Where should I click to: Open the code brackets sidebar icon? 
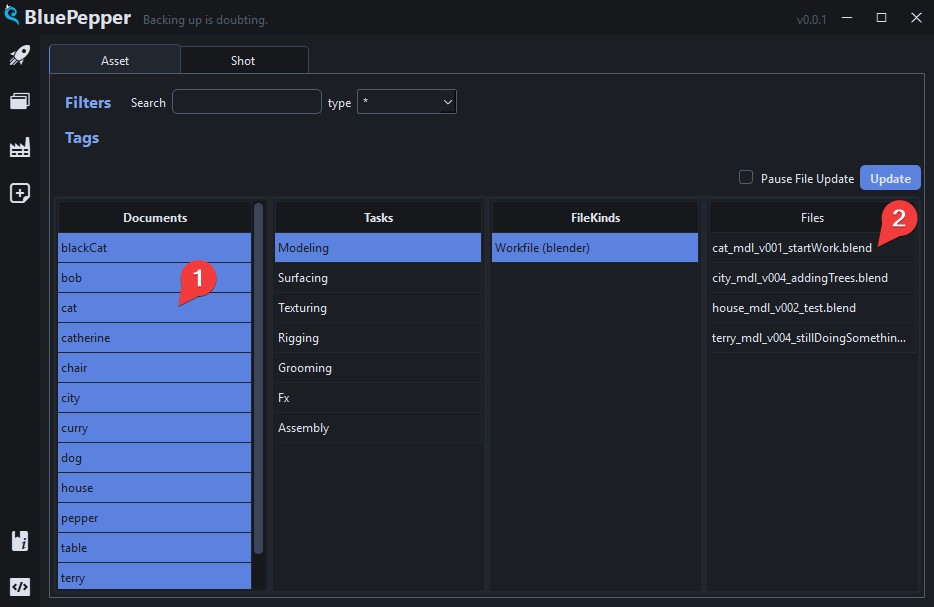[20, 587]
